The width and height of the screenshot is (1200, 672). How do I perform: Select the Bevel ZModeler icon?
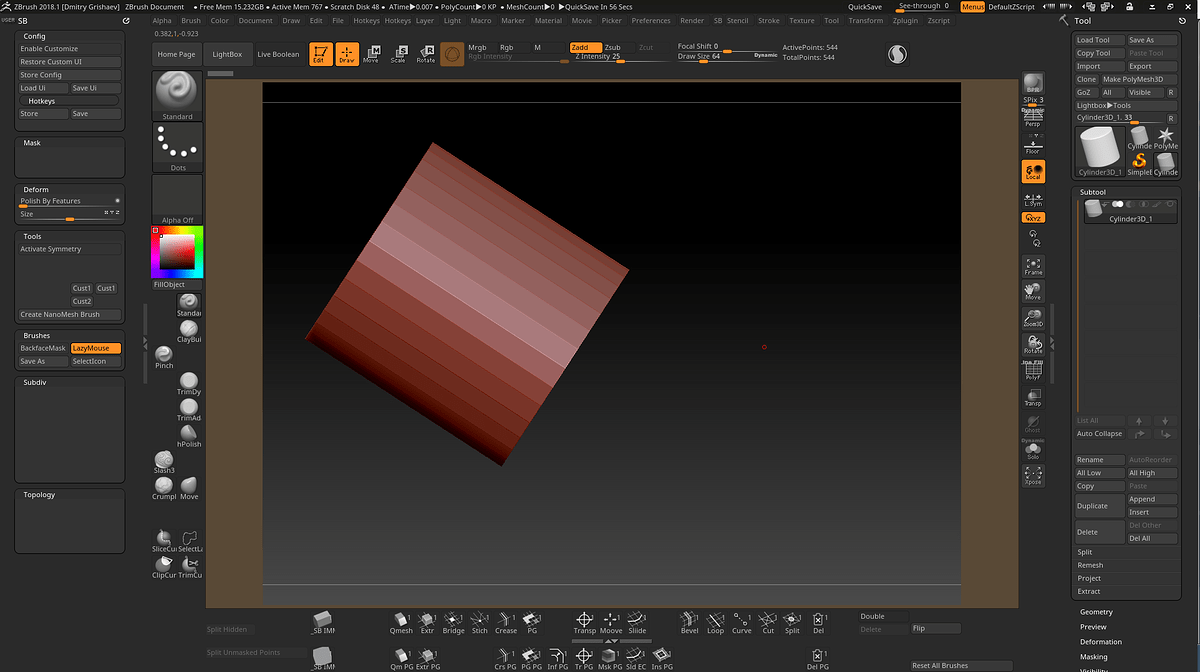click(x=689, y=623)
